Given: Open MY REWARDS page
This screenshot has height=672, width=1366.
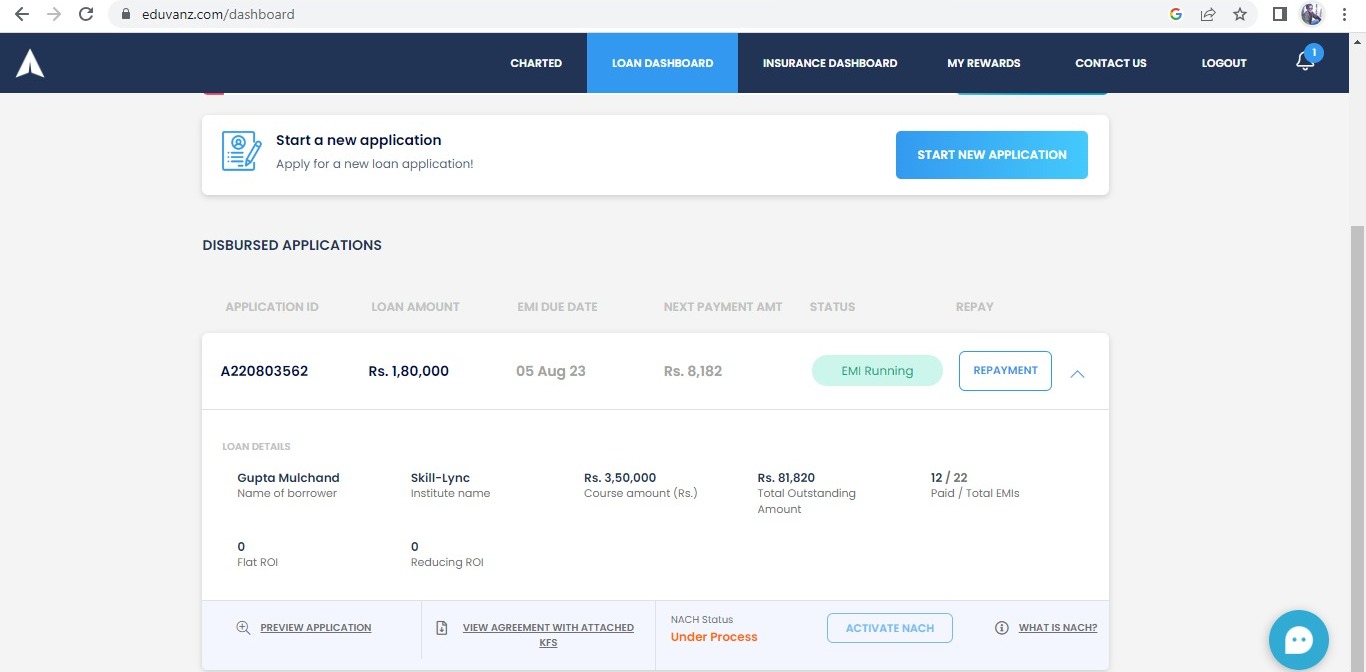Looking at the screenshot, I should click(x=984, y=63).
